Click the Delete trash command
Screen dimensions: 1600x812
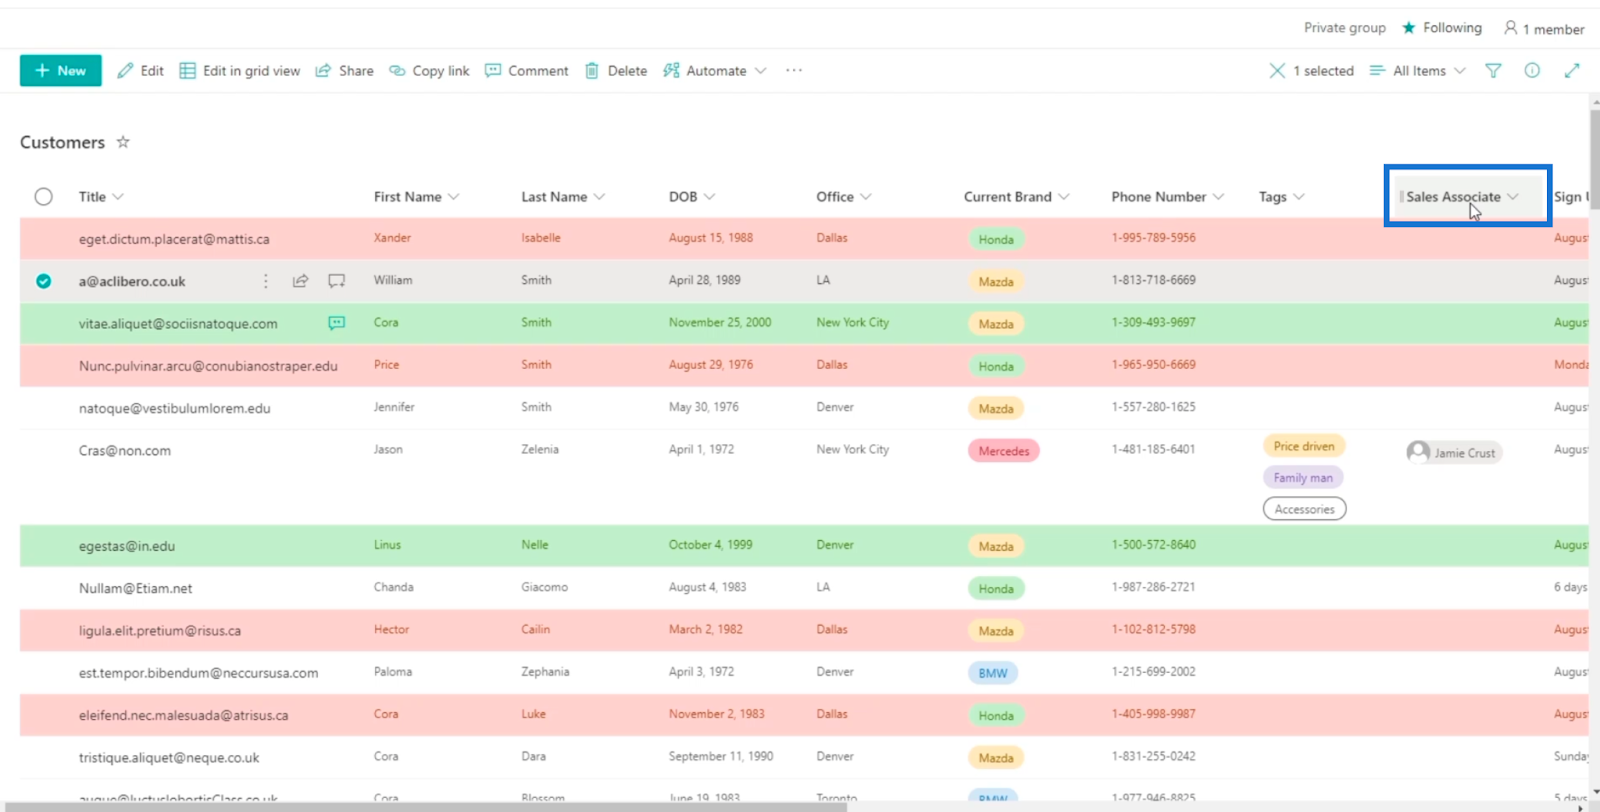(x=616, y=71)
